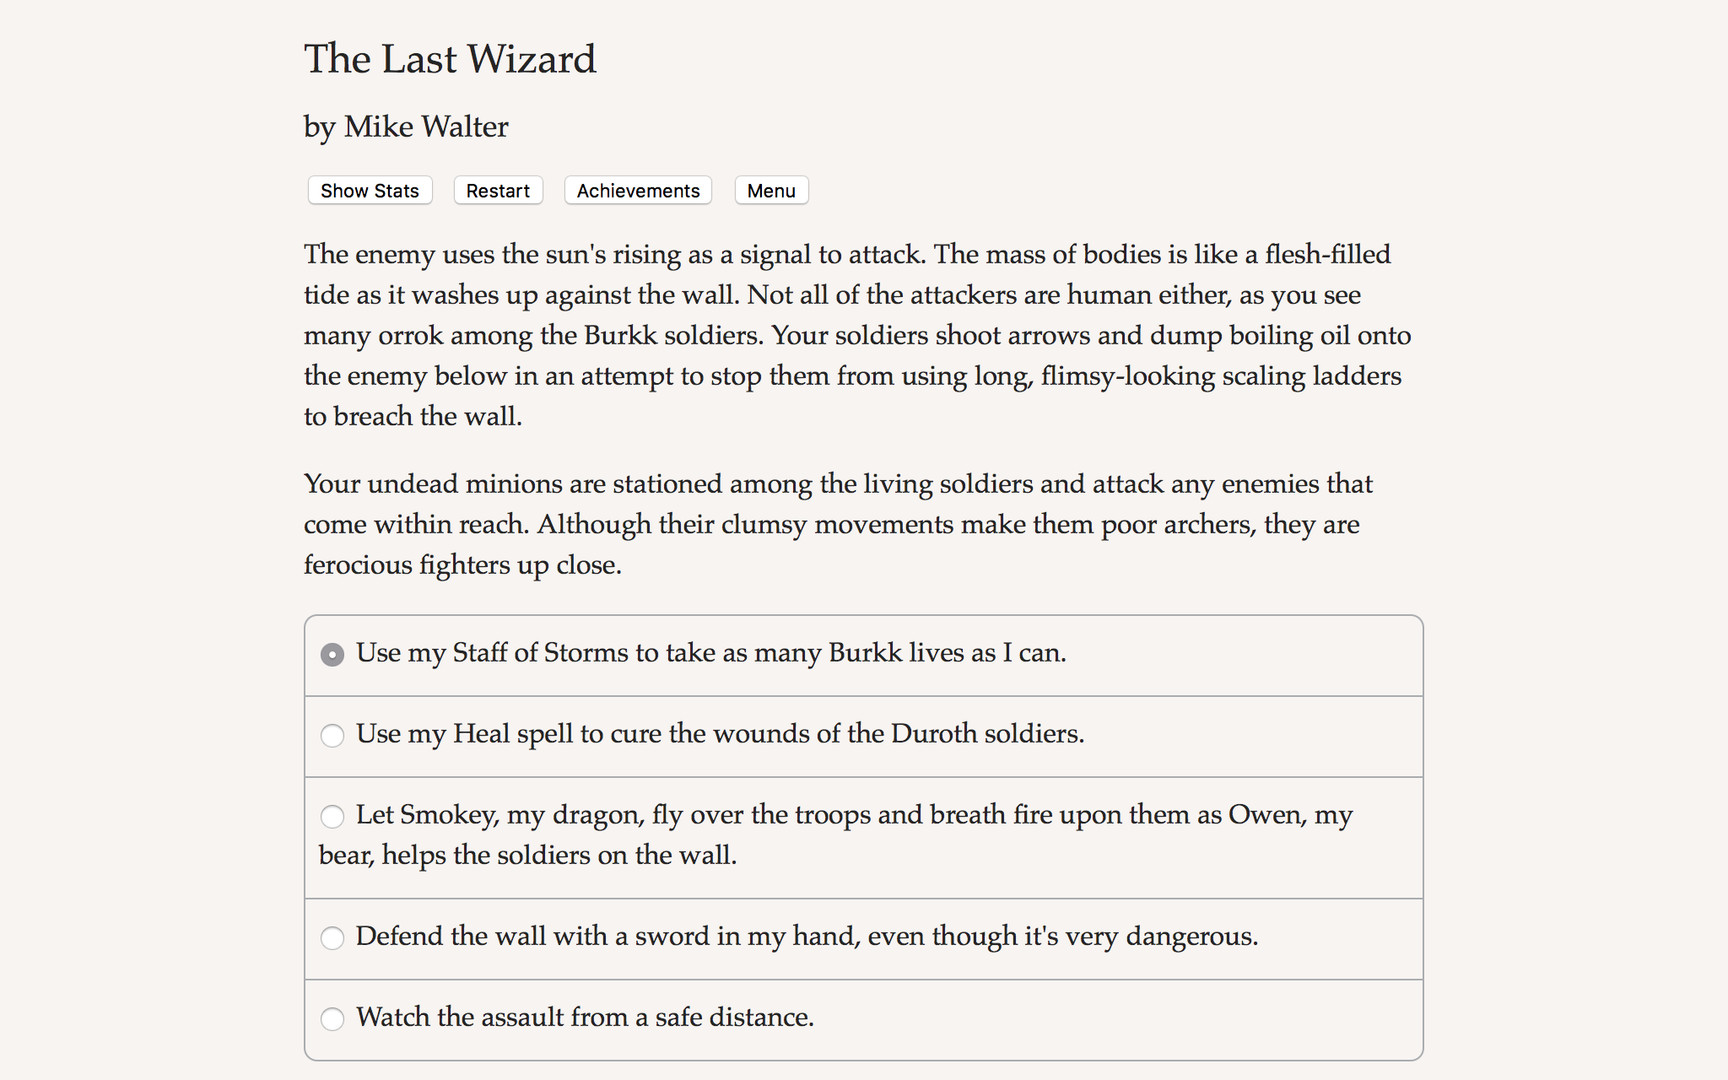Image resolution: width=1728 pixels, height=1080 pixels.
Task: Select defending the wall with a sword
Action: click(x=332, y=938)
